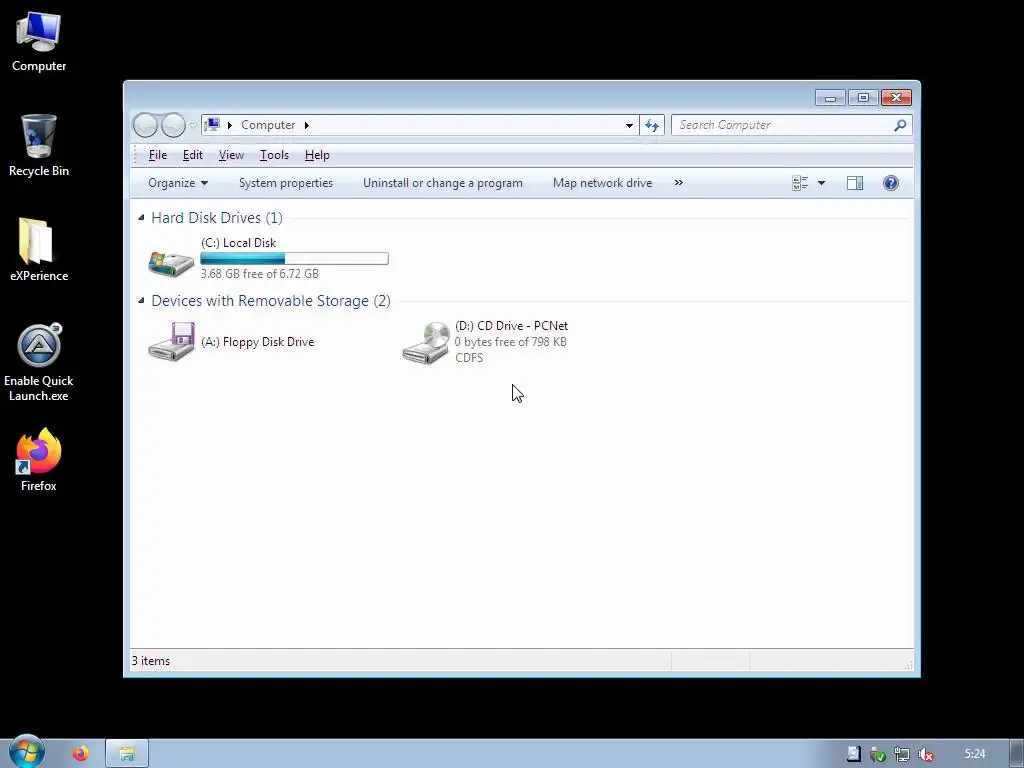Select the eXPerience folder on desktop
Image resolution: width=1024 pixels, height=768 pixels.
click(39, 250)
